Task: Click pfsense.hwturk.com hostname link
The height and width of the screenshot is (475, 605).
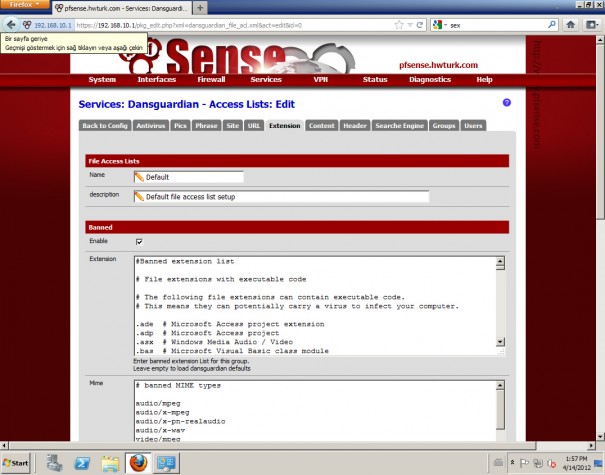Action: (x=438, y=65)
